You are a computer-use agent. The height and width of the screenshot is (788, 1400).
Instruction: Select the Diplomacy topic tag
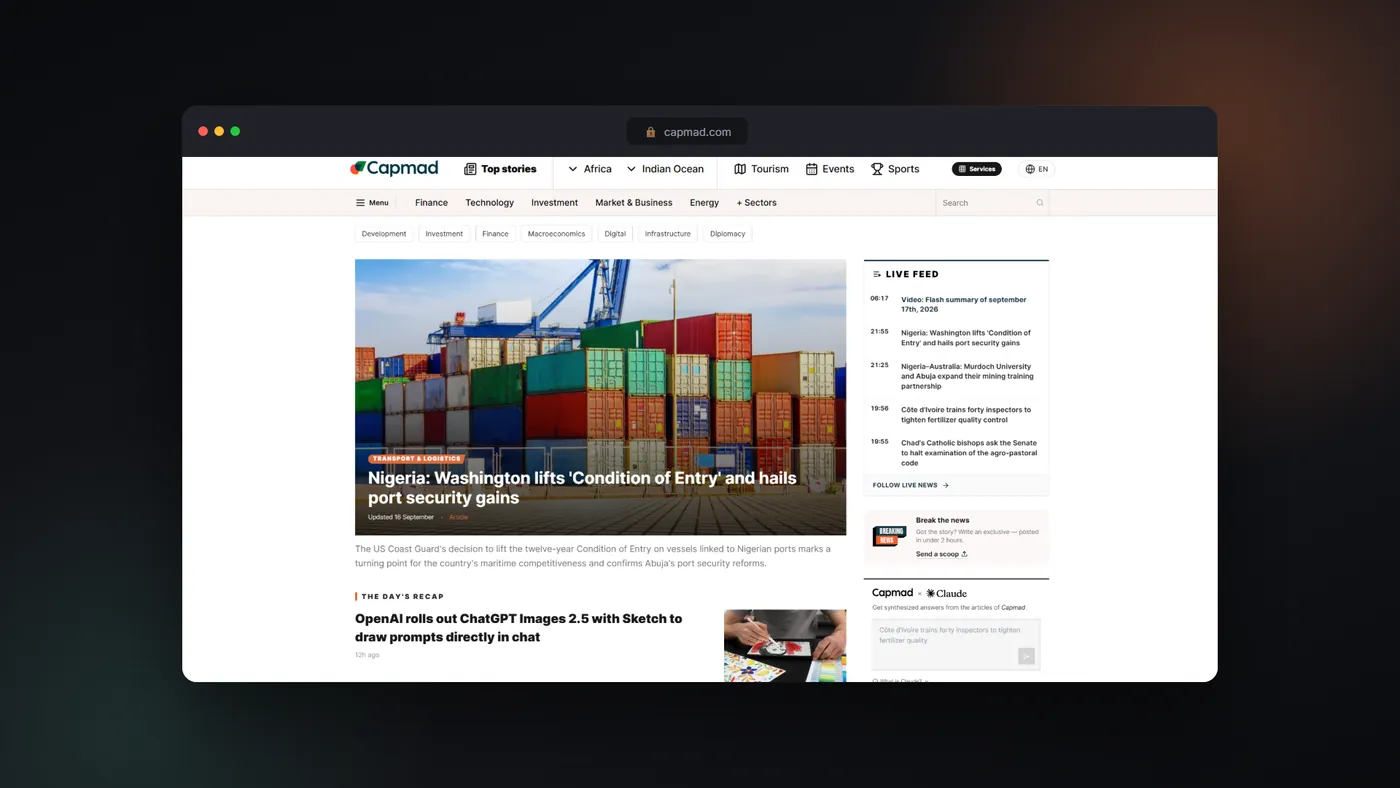[x=728, y=234]
